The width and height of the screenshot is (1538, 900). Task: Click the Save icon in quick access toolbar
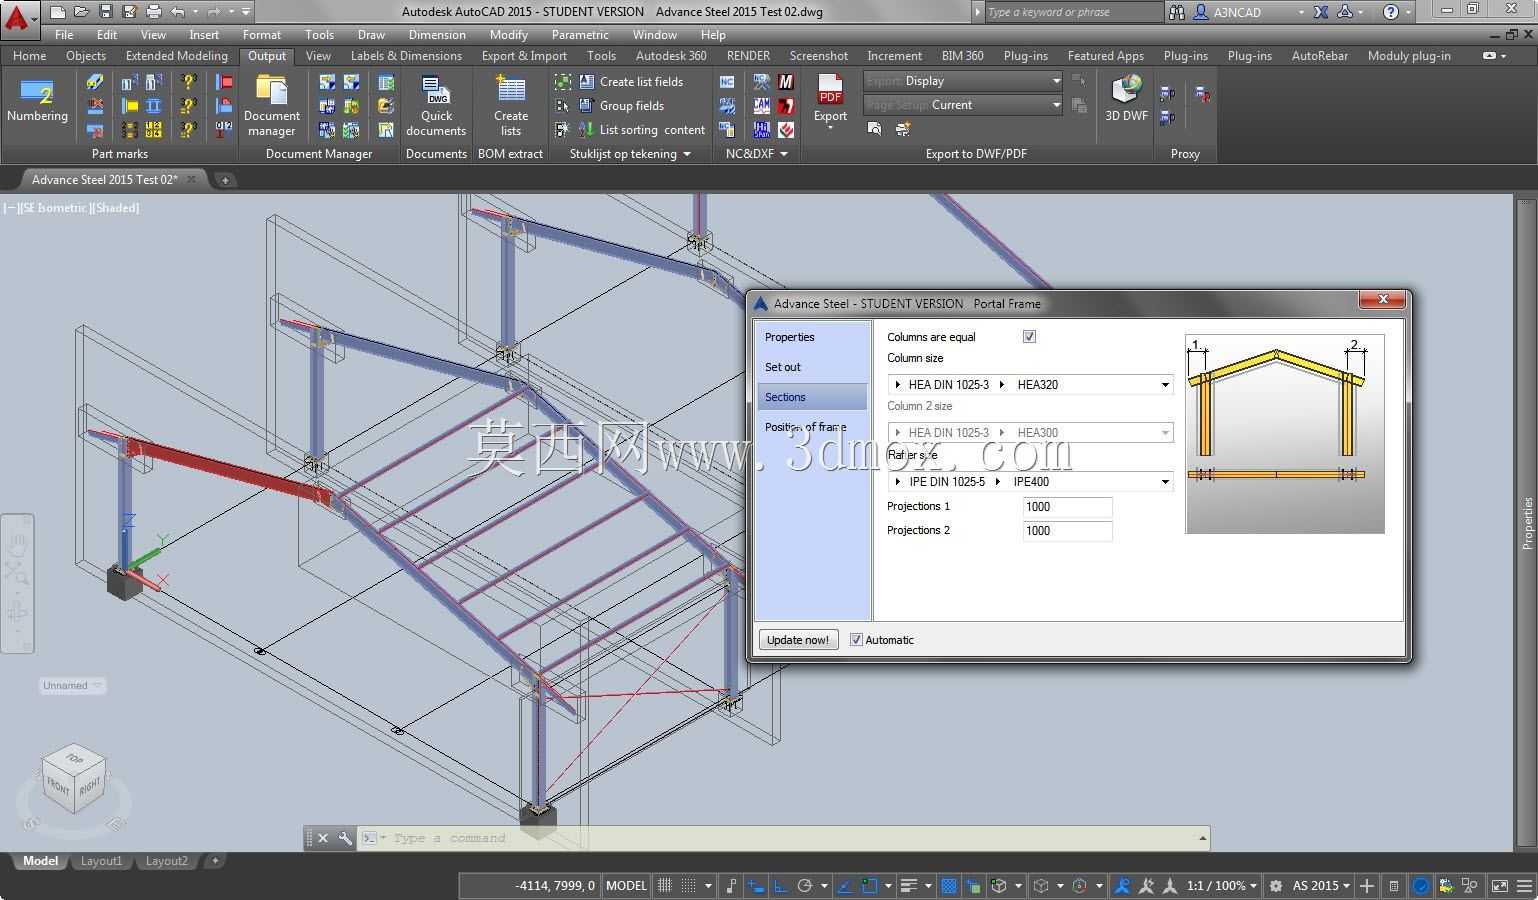[106, 12]
